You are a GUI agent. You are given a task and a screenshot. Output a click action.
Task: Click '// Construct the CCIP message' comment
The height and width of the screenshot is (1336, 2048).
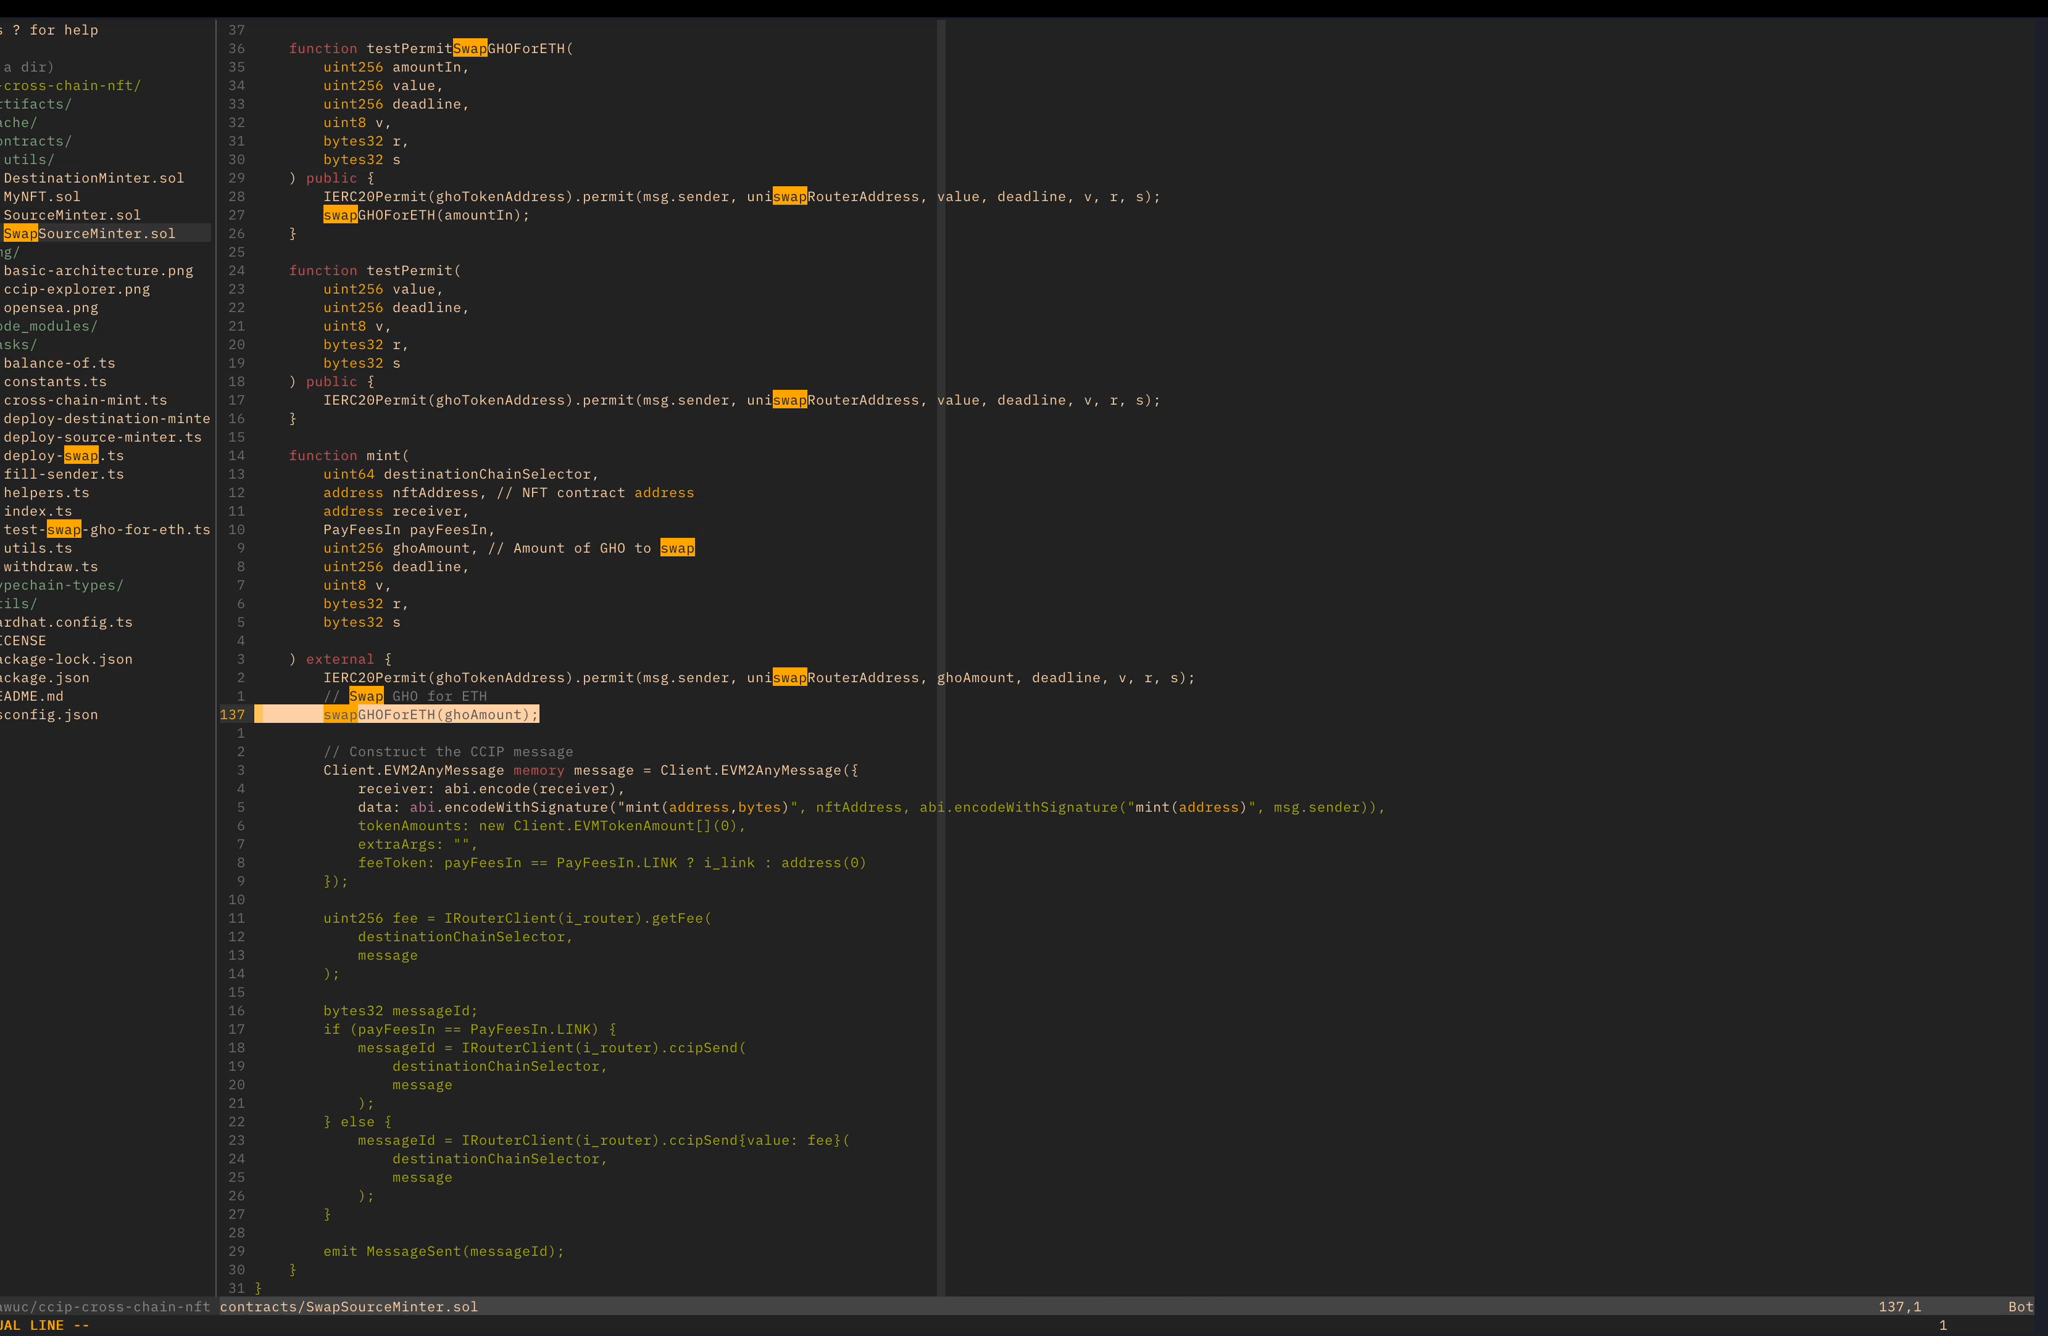[x=448, y=752]
